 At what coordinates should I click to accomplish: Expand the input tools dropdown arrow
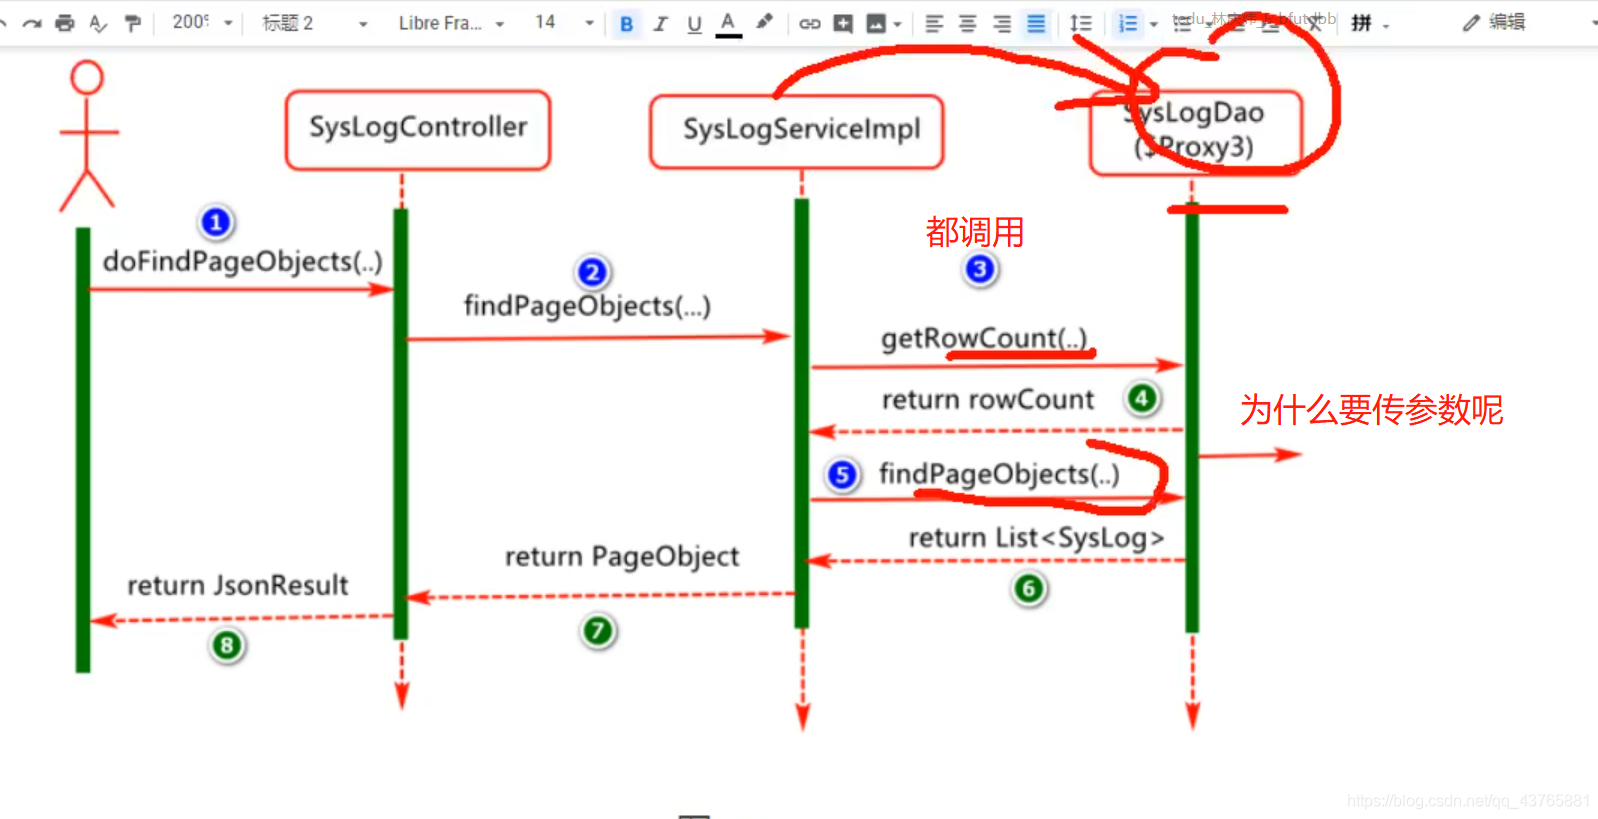tap(1386, 25)
